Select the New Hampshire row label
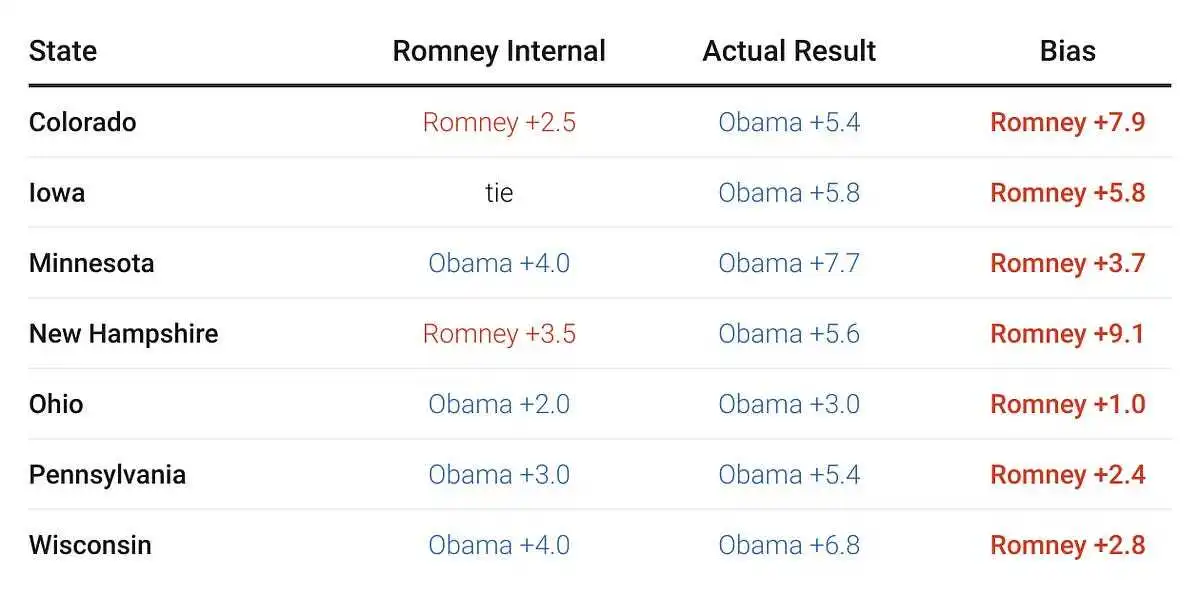Screen dimensions: 1200x600 tap(123, 333)
